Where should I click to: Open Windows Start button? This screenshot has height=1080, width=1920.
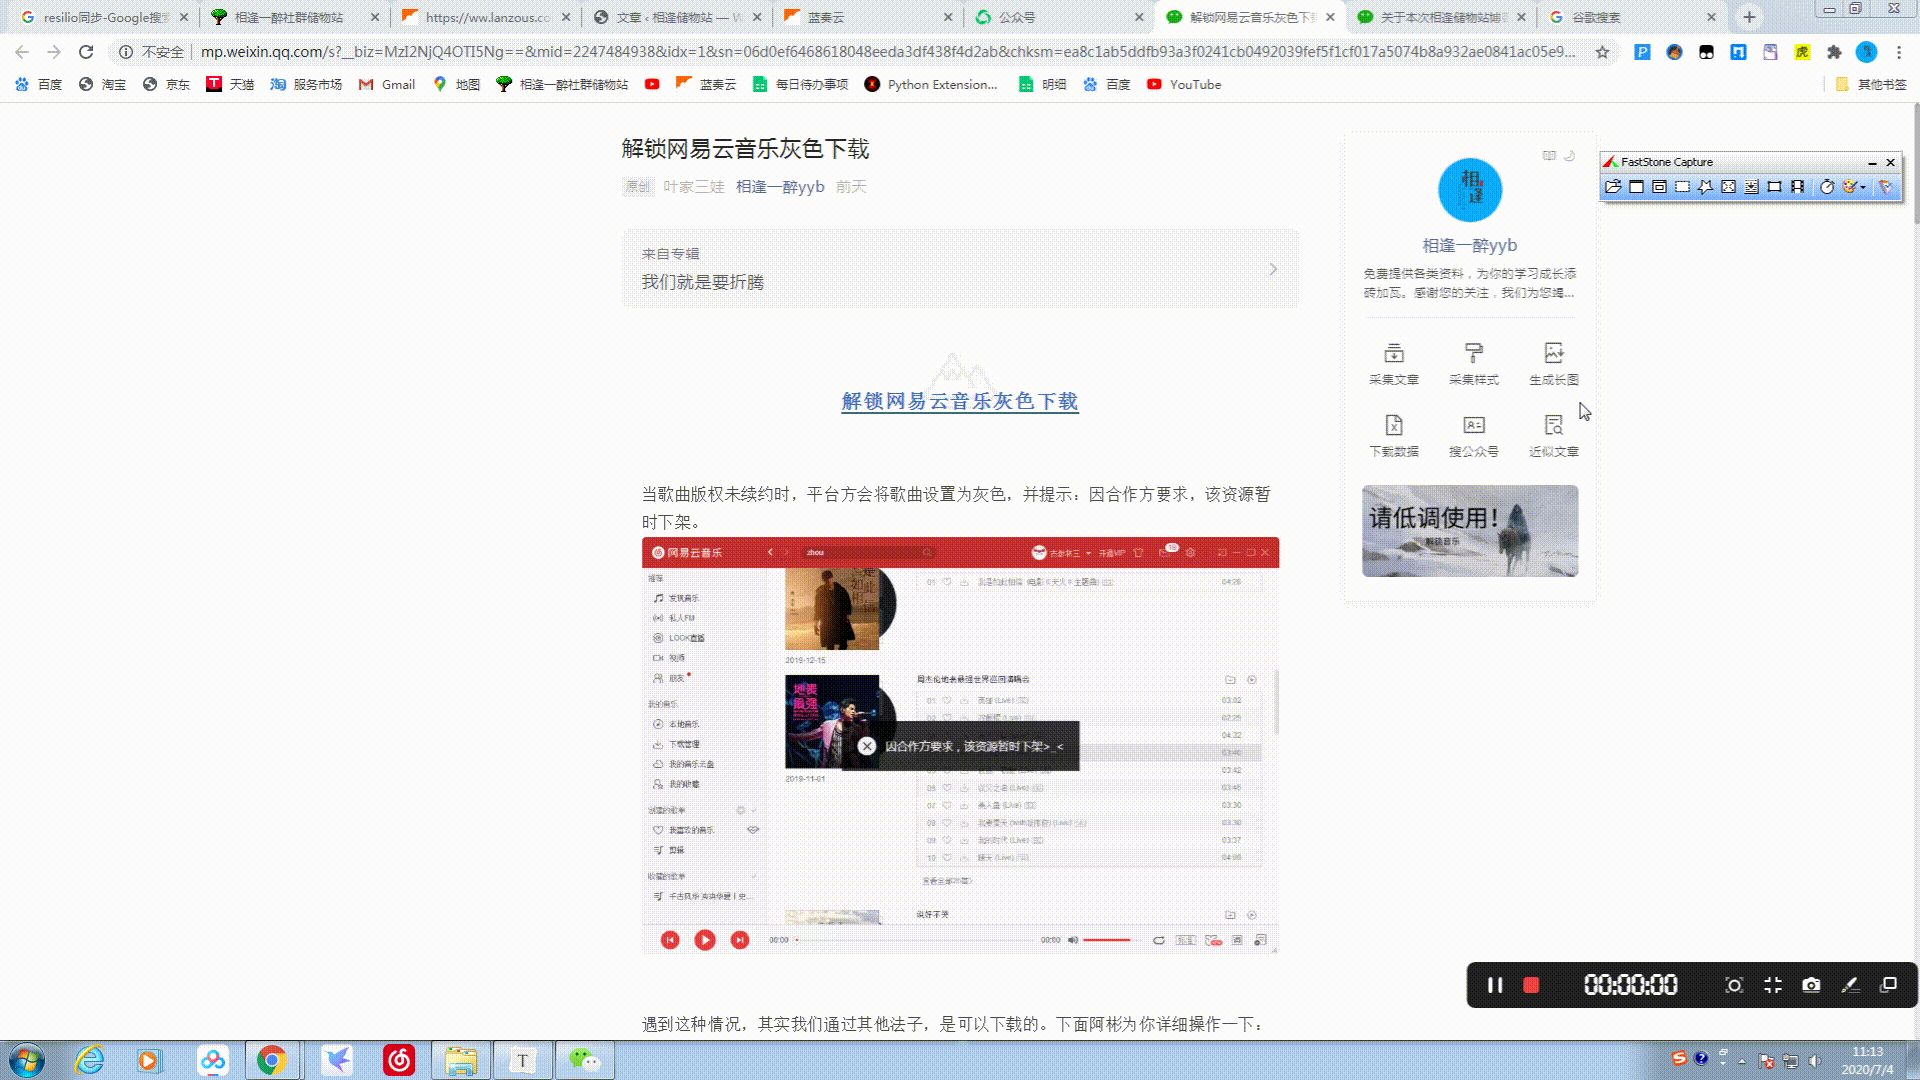click(x=27, y=1060)
